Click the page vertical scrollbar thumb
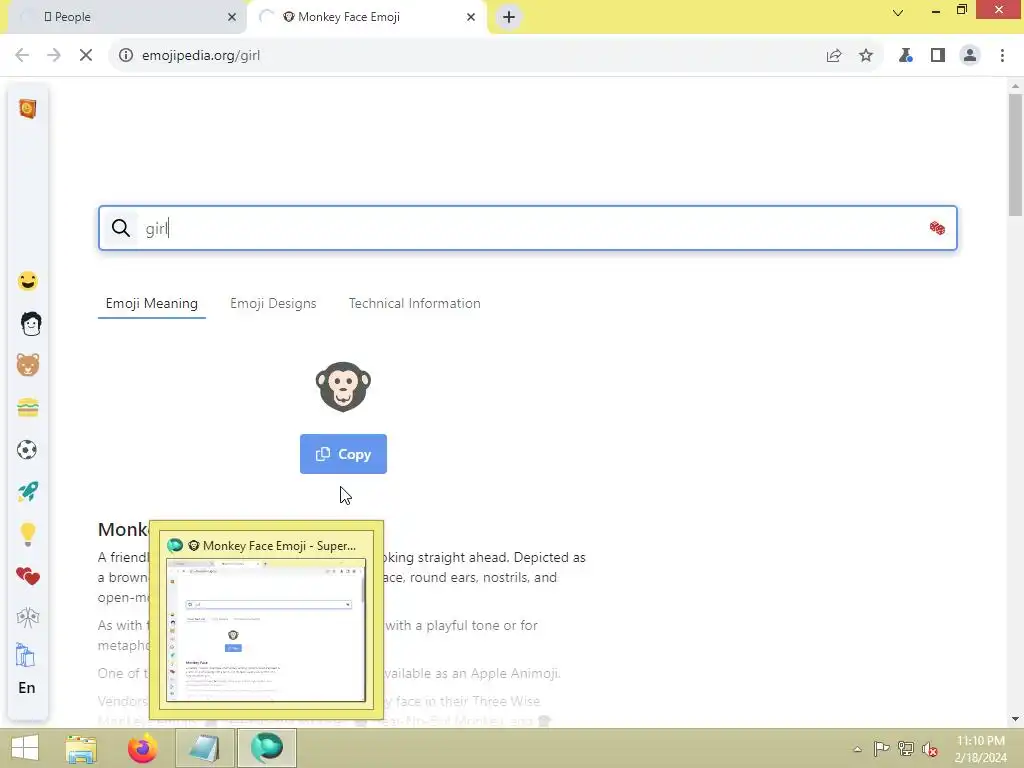 point(1015,154)
